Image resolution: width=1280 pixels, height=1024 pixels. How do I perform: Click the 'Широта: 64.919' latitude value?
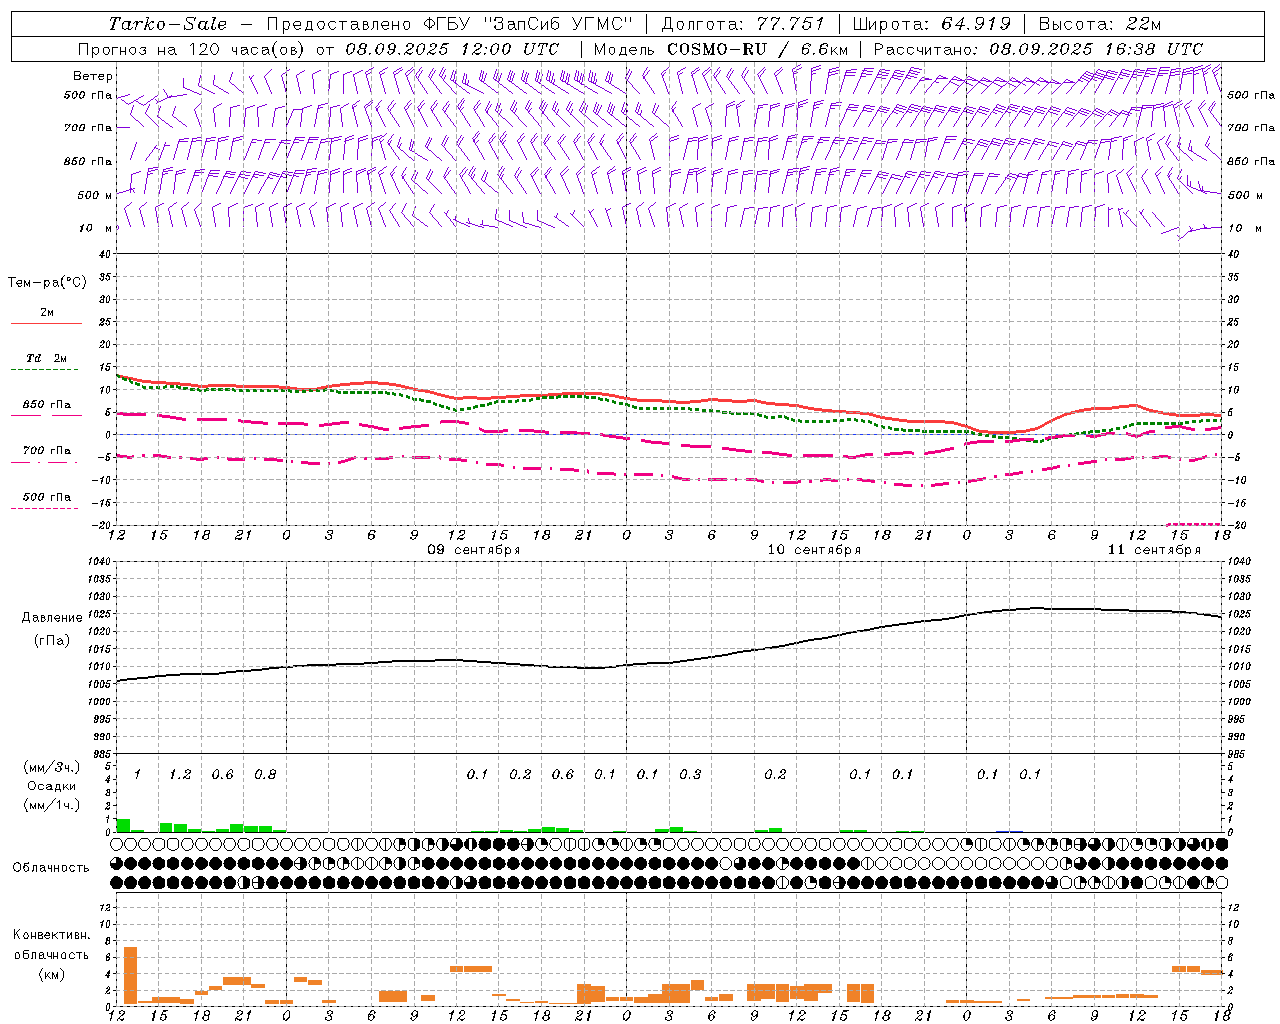point(932,24)
